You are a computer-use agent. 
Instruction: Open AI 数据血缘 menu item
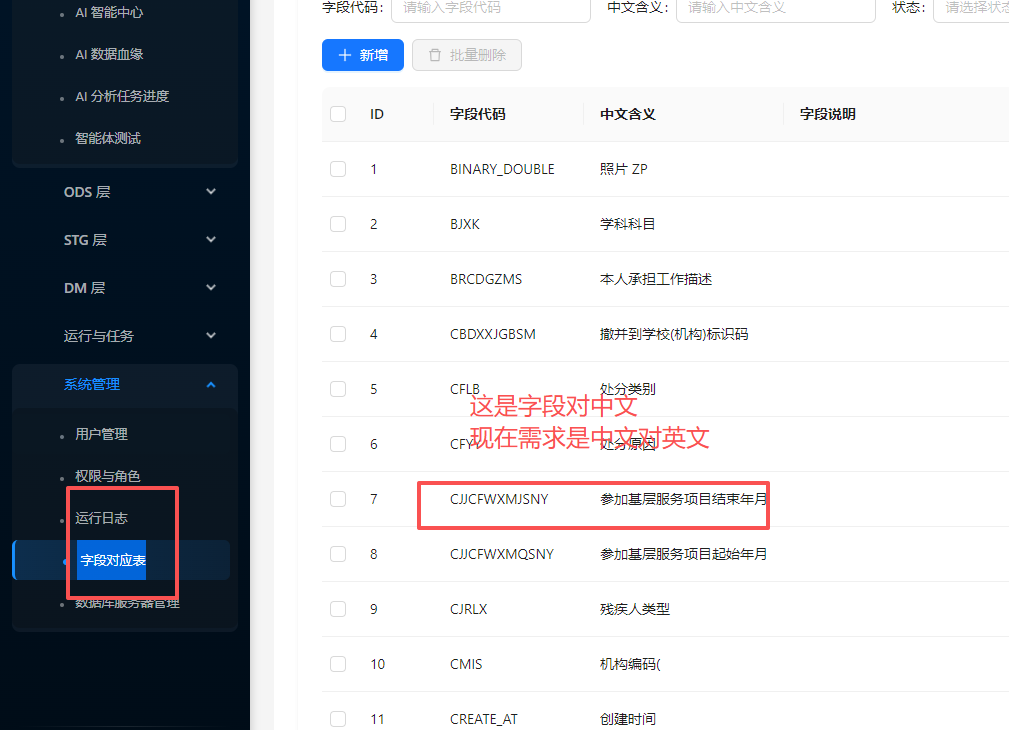coord(109,54)
